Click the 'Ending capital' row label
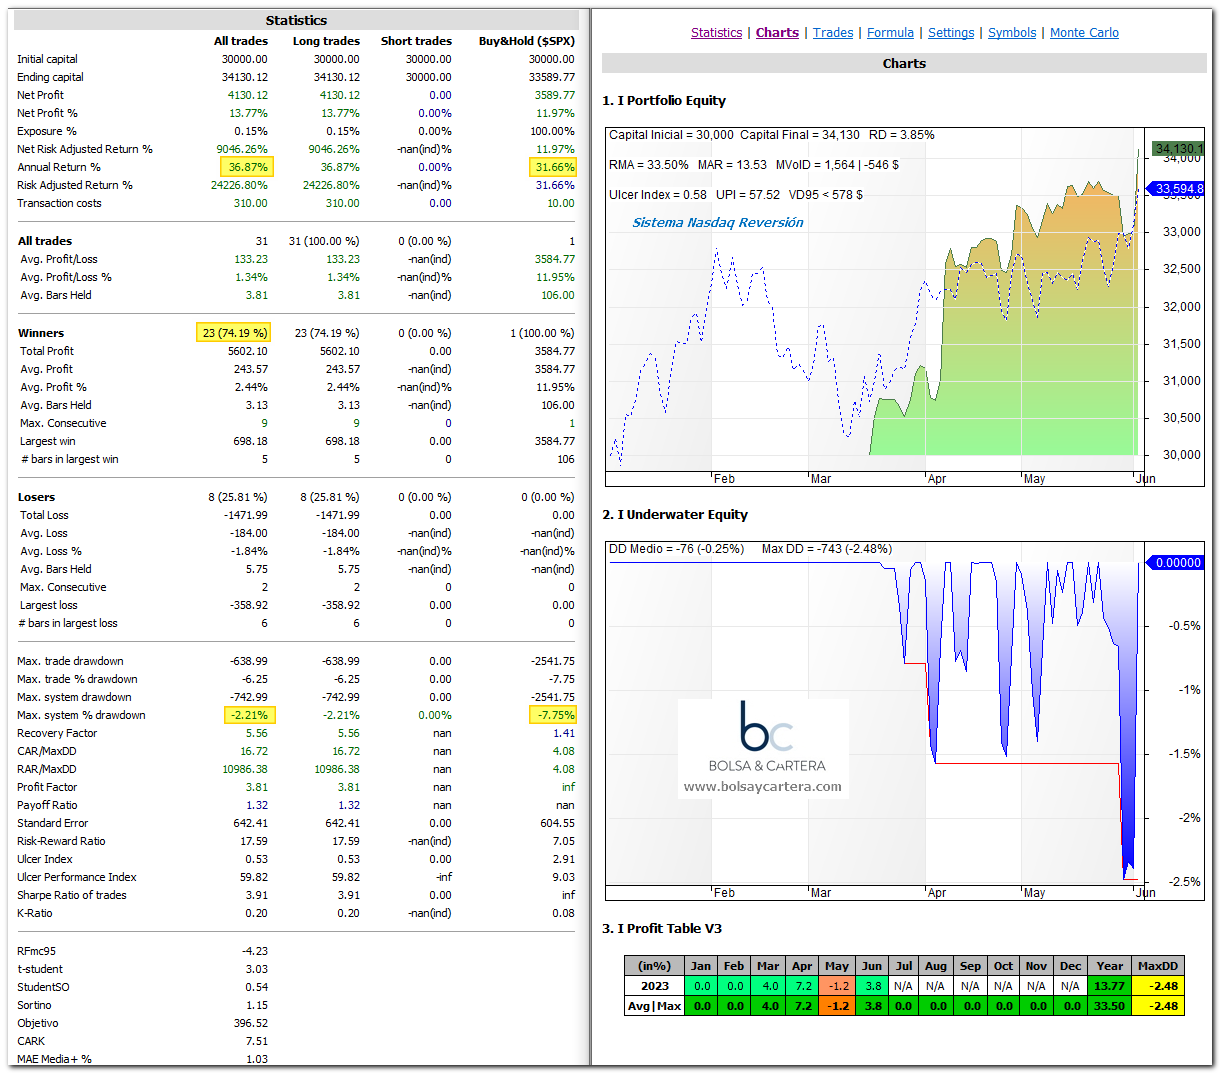This screenshot has height=1073, width=1220. [50, 77]
